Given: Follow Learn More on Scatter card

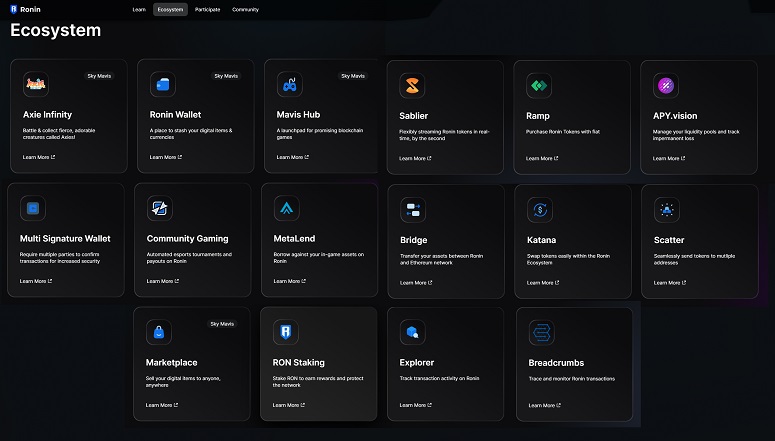Looking at the screenshot, I should (670, 283).
